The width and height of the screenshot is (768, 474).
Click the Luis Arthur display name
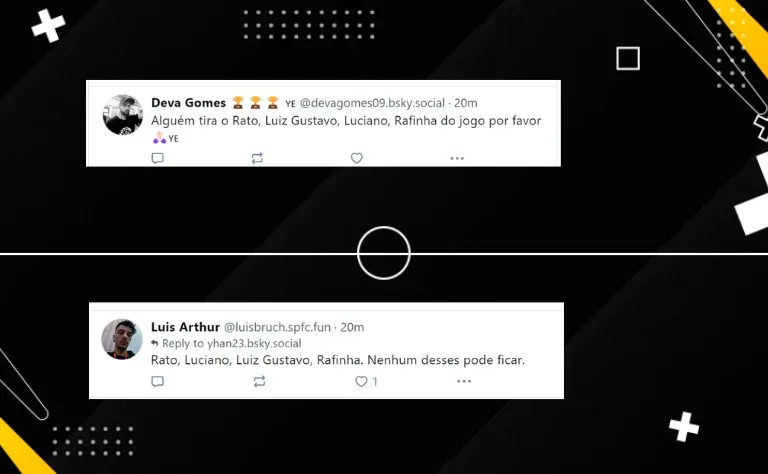(x=185, y=327)
